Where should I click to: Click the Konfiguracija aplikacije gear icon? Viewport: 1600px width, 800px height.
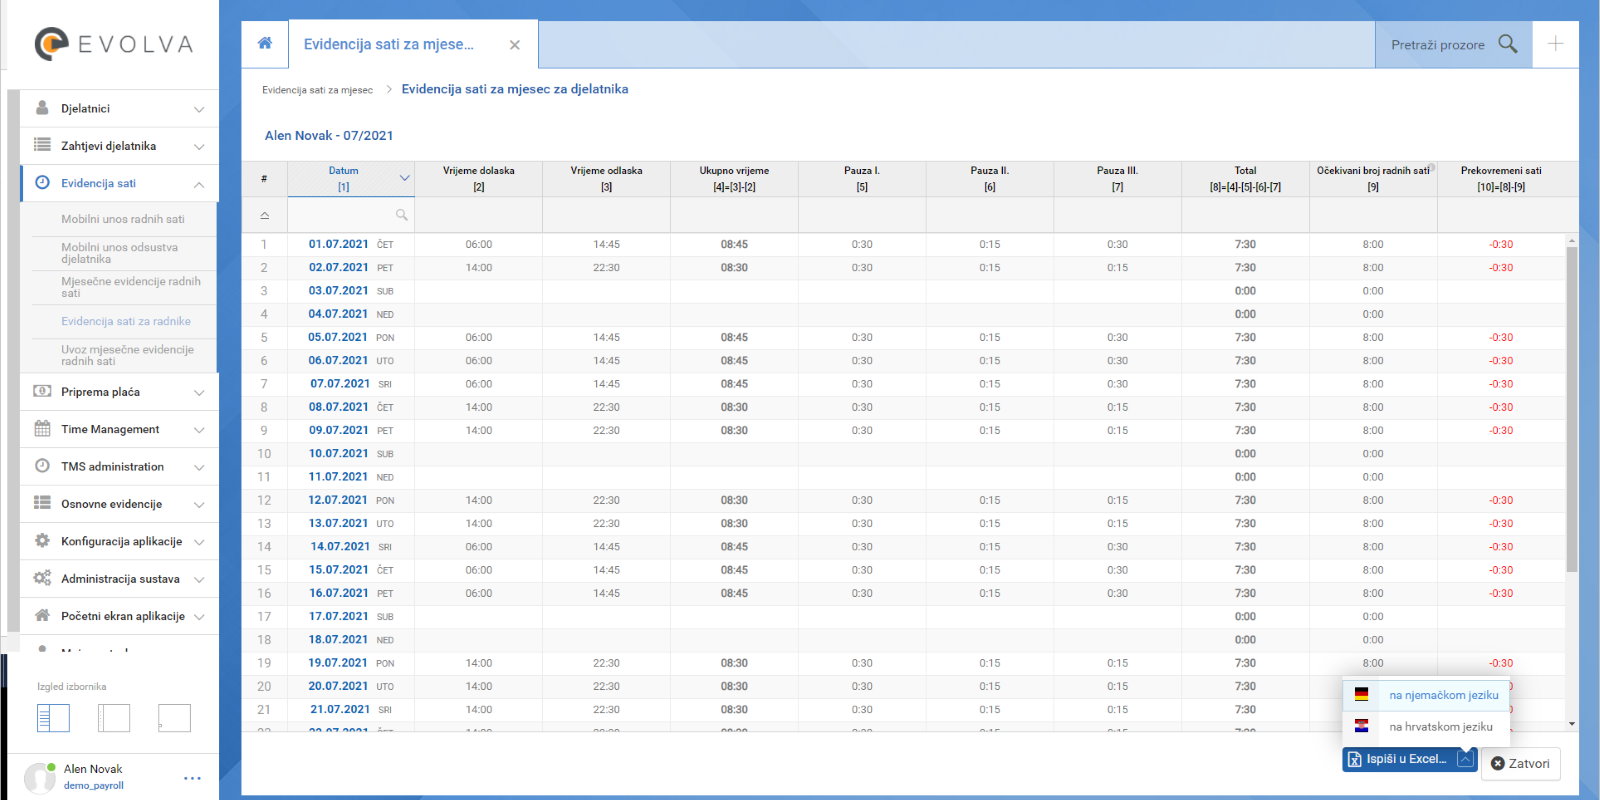click(42, 541)
